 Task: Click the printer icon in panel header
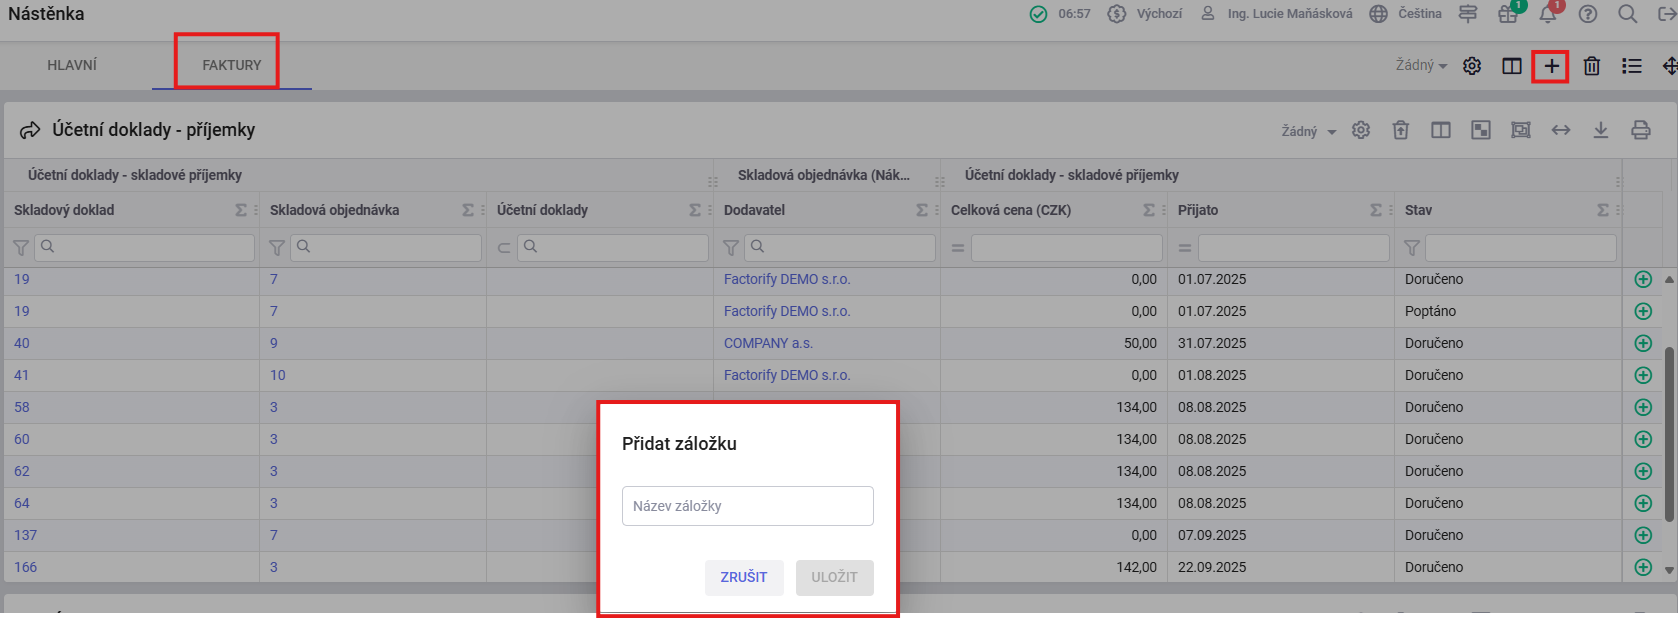click(1640, 130)
